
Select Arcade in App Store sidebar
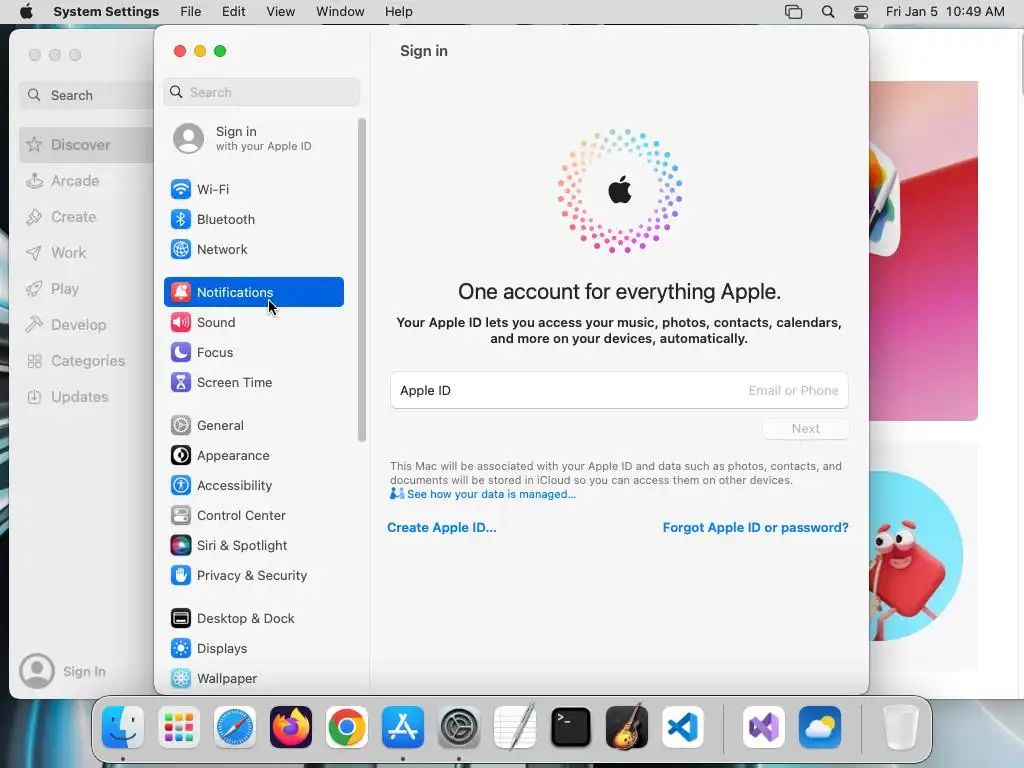(86, 181)
